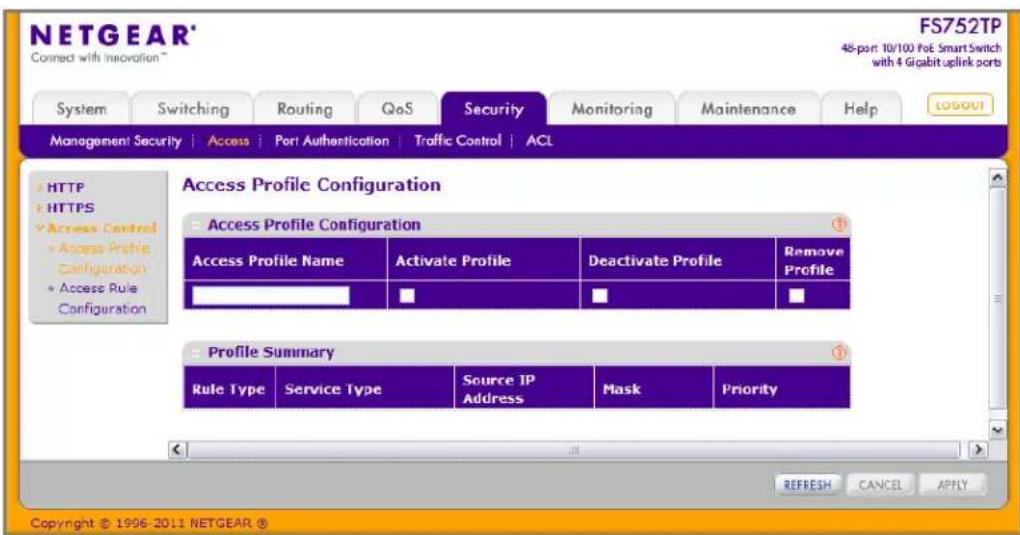
Task: Open help for Access Profile Configuration section
Action: pos(839,225)
